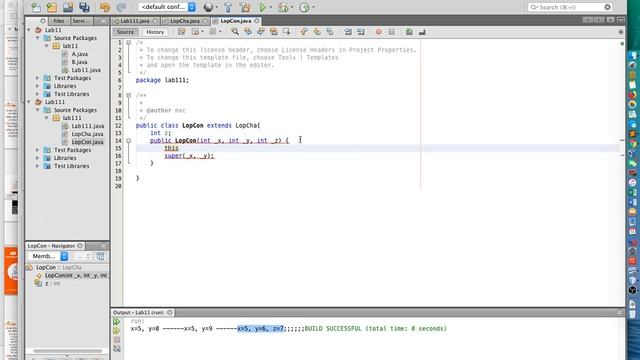Select LopCon.java in project tree
This screenshot has width=640, height=360.
[87, 142]
